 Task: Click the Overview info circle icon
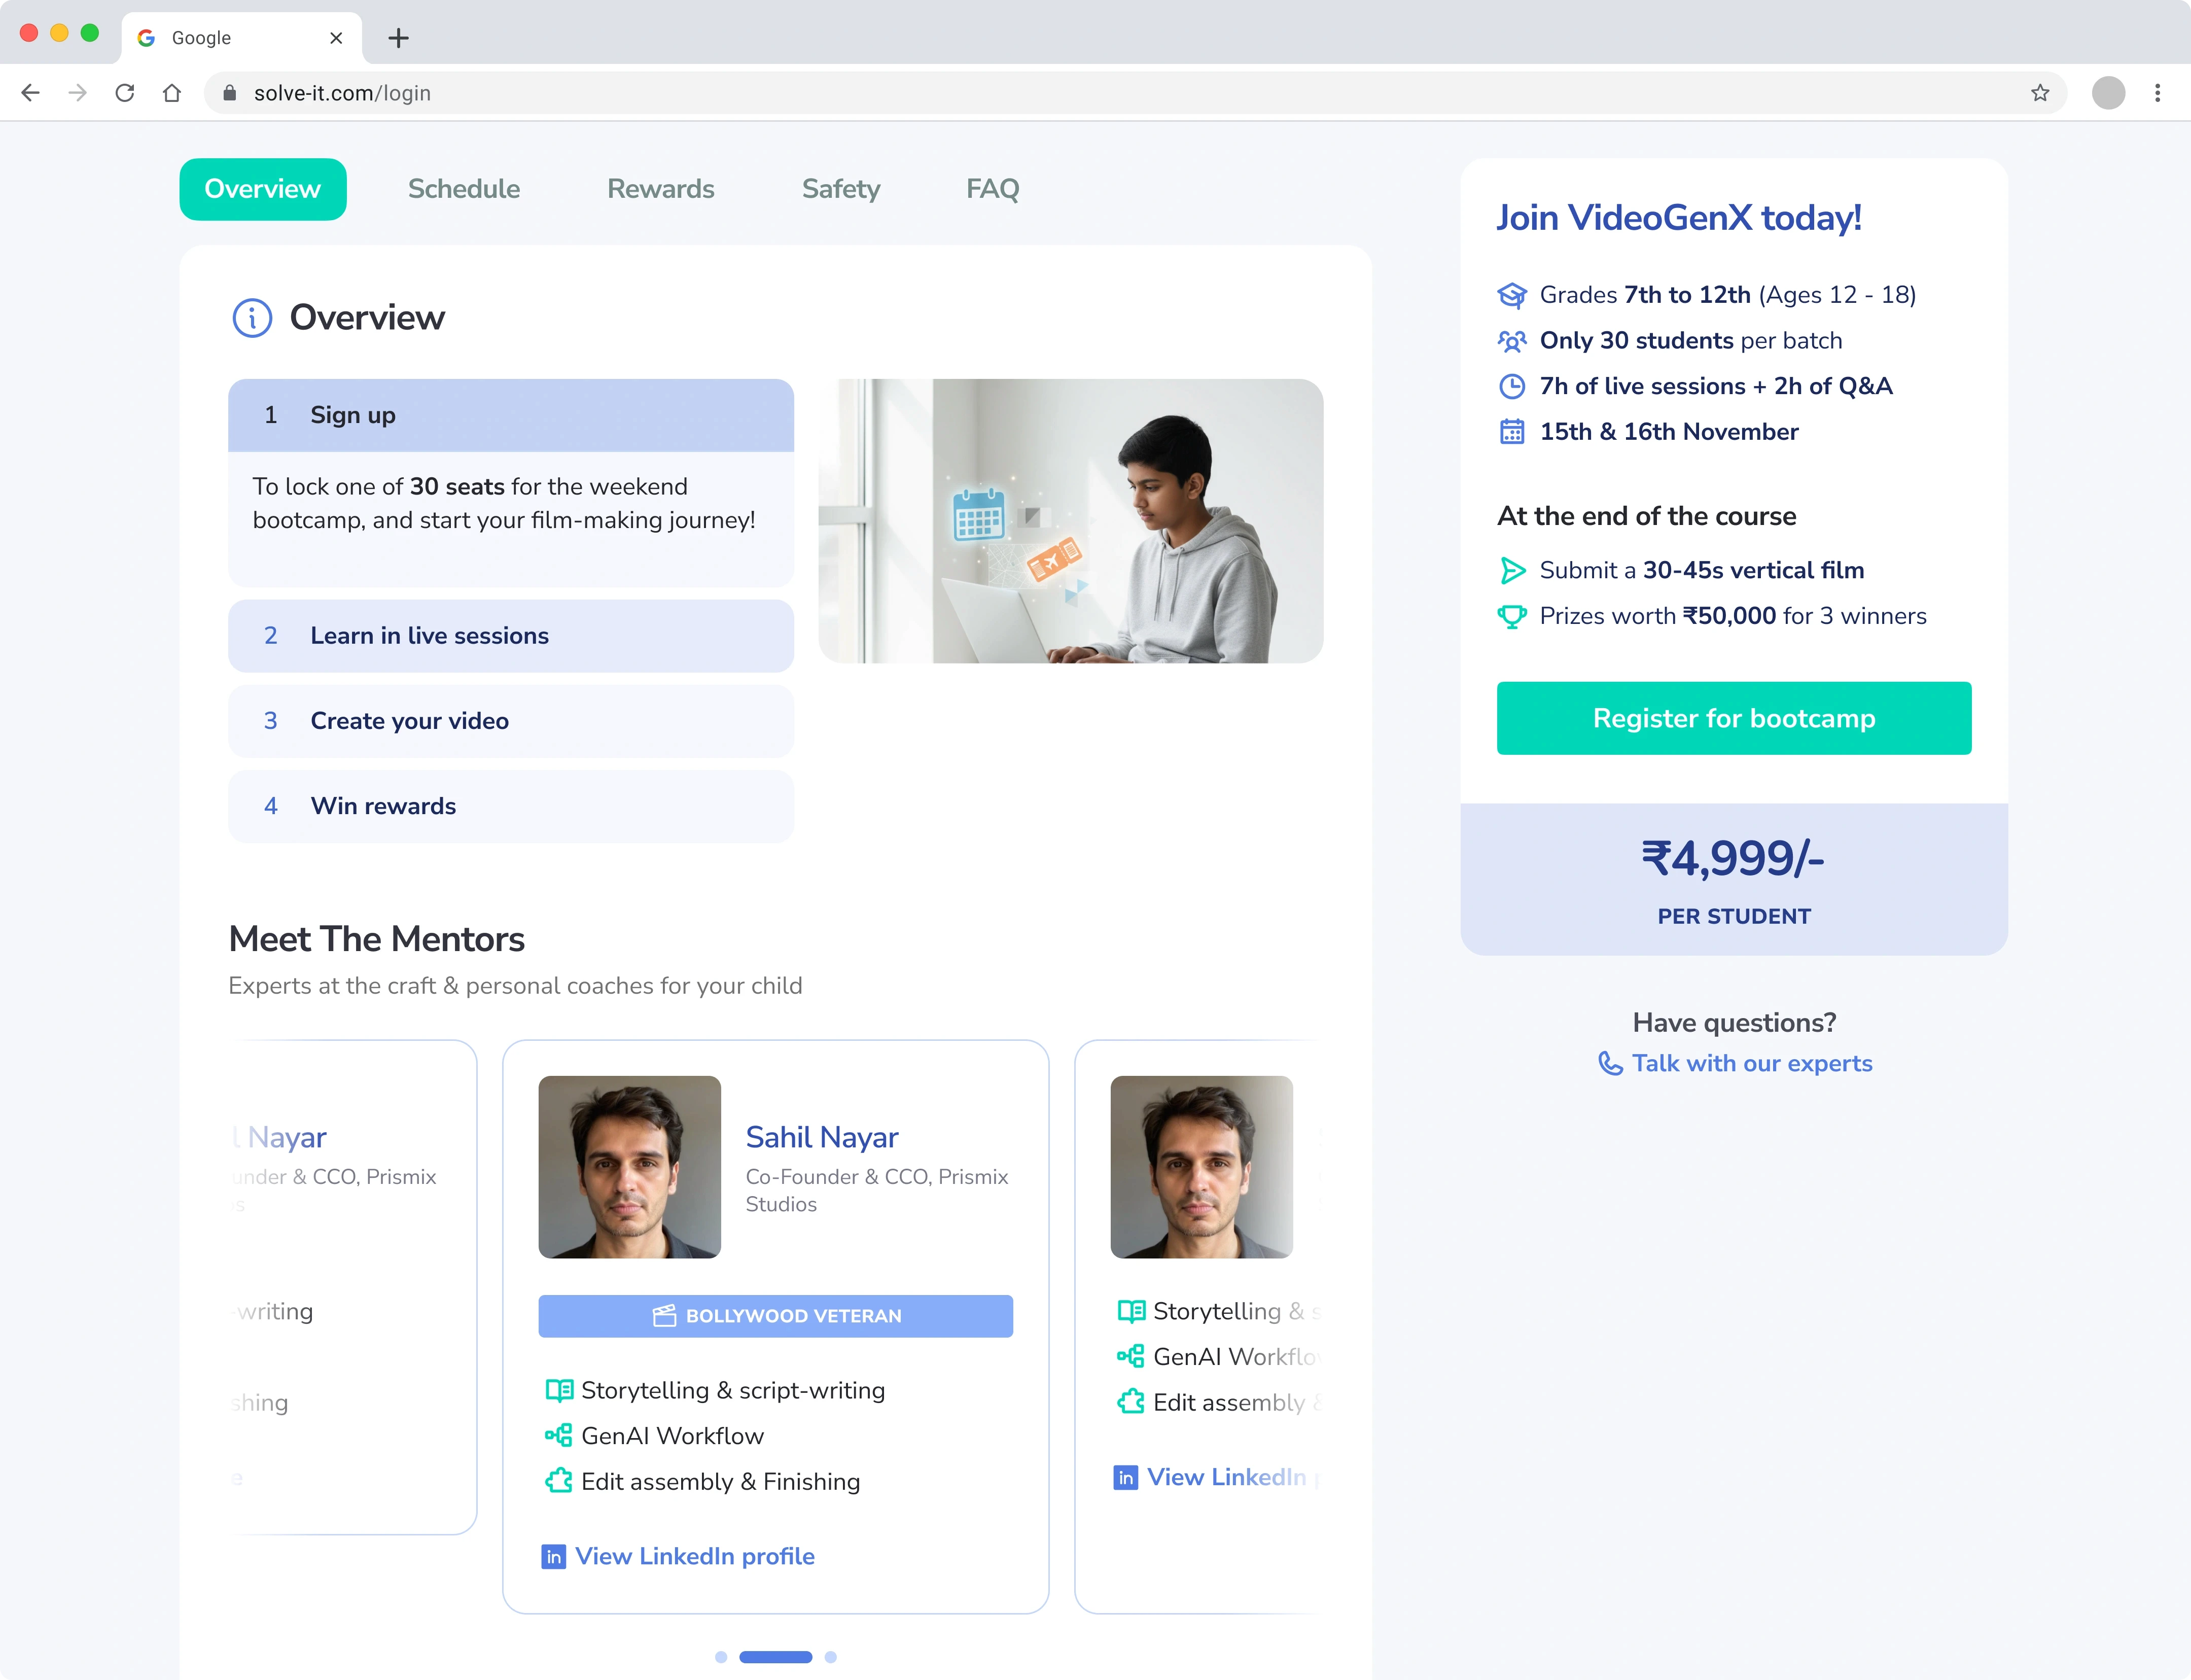coord(252,318)
